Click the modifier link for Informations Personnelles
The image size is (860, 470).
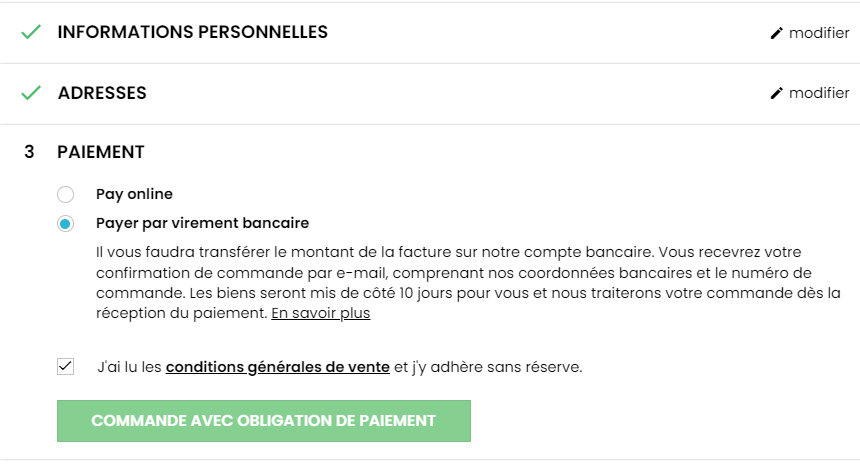(x=819, y=33)
